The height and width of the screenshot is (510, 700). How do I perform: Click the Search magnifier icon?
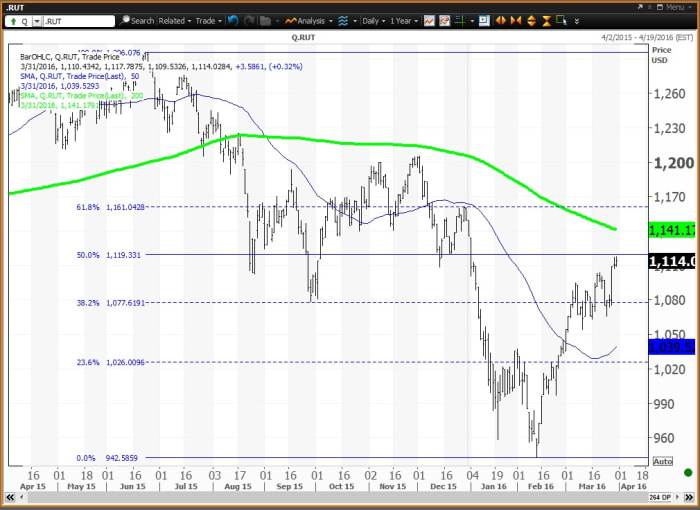(x=125, y=21)
